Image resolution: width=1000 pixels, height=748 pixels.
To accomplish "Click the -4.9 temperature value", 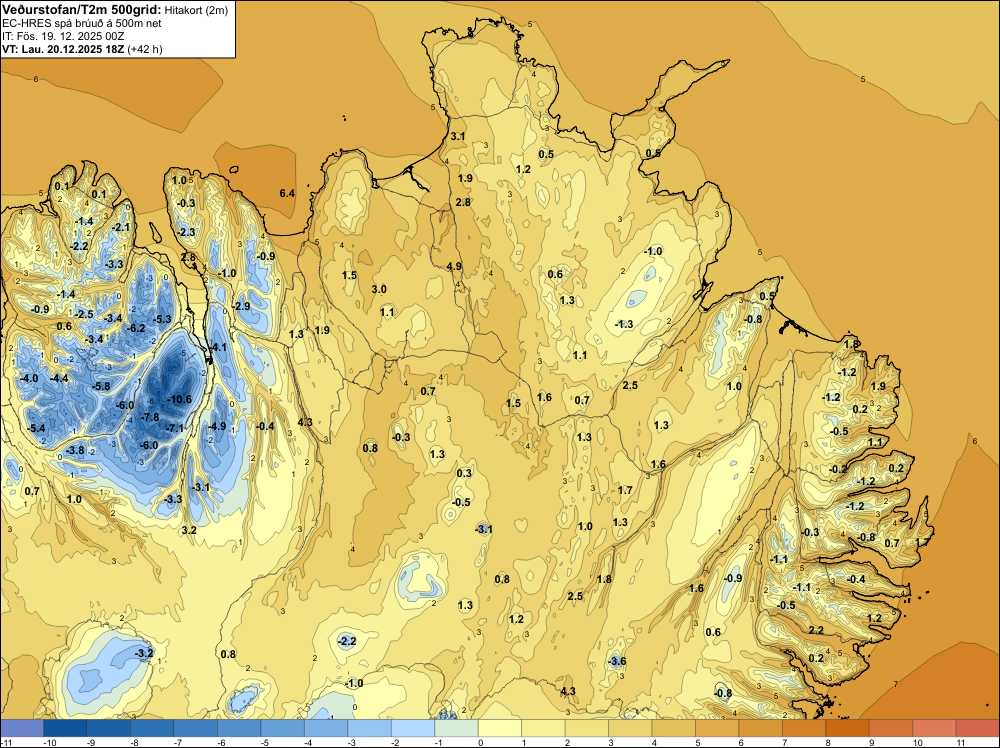I will tap(217, 426).
